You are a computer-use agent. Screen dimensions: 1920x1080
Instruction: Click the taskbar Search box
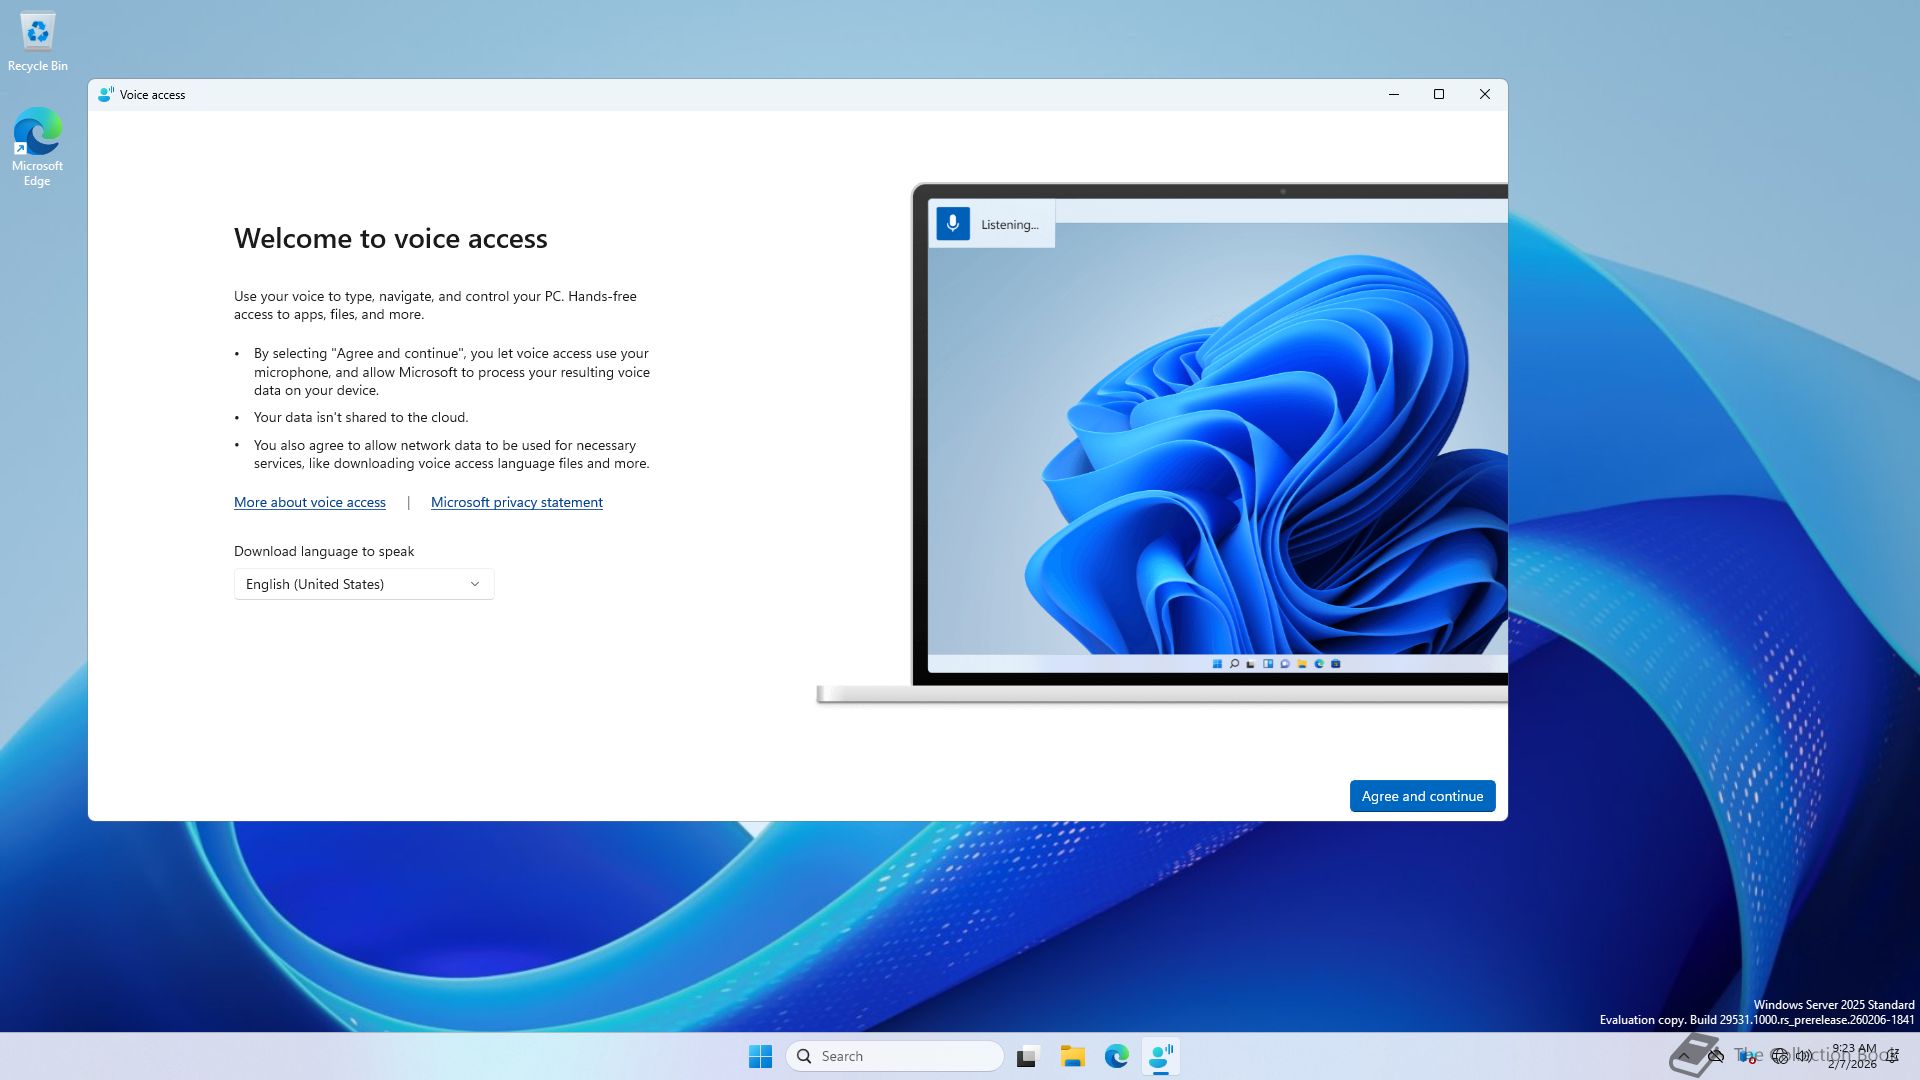(895, 1056)
